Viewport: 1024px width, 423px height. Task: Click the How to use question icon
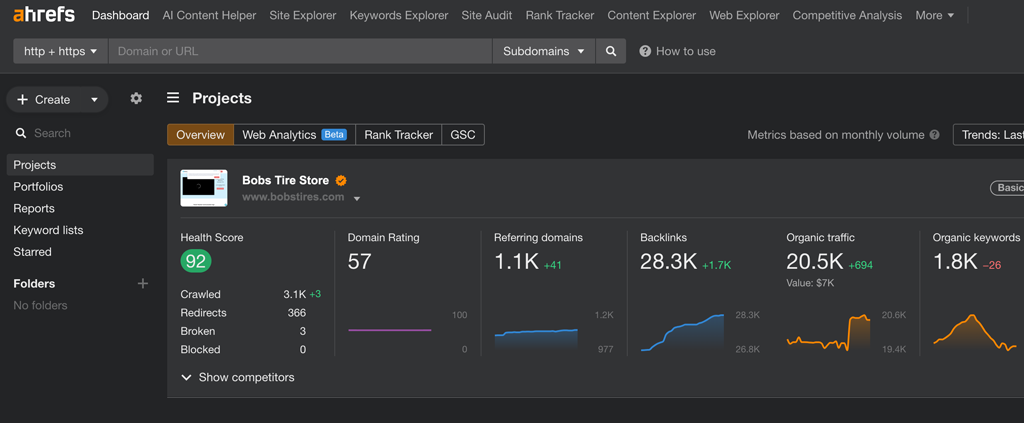pos(645,51)
